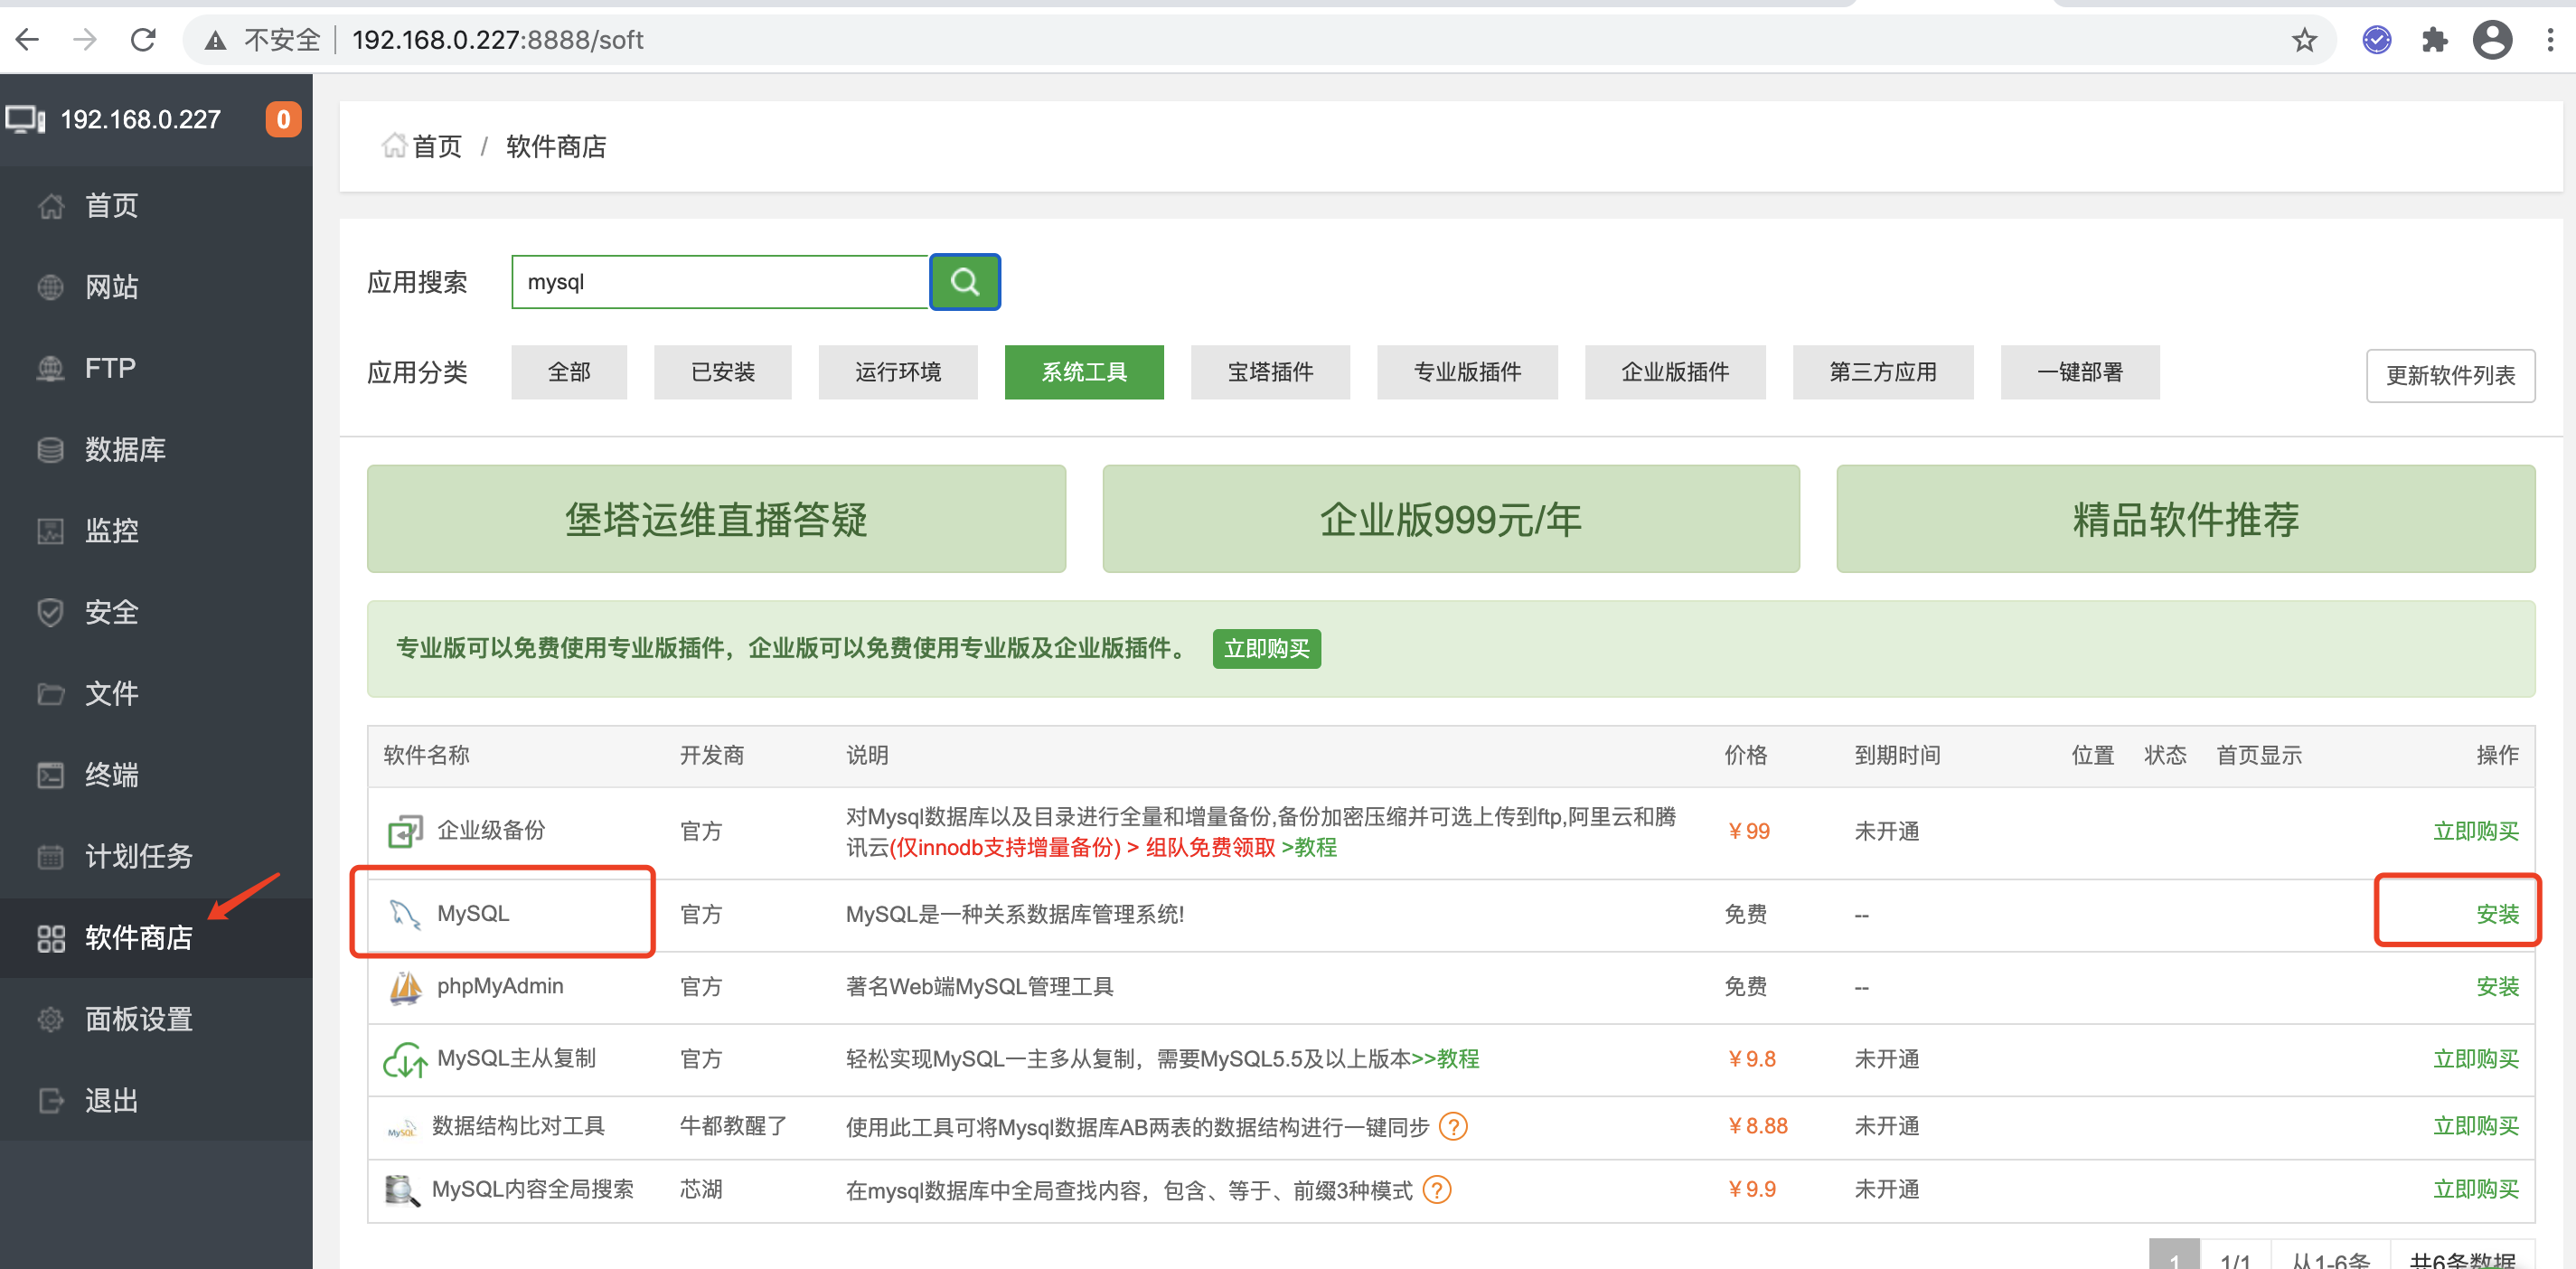Click the 立即购买 green banner button
The image size is (2576, 1269).
[x=1266, y=648]
